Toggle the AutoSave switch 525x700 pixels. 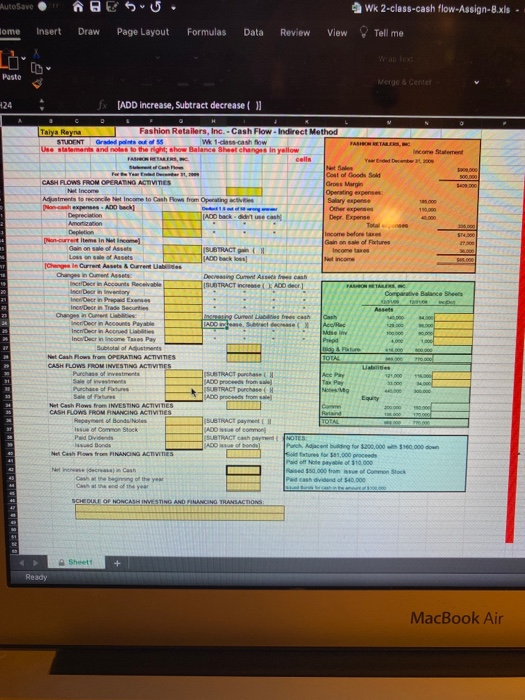click(46, 7)
